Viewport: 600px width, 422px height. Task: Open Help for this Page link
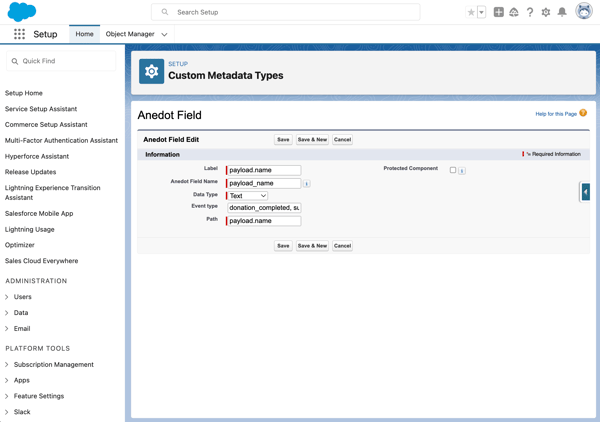(x=556, y=114)
